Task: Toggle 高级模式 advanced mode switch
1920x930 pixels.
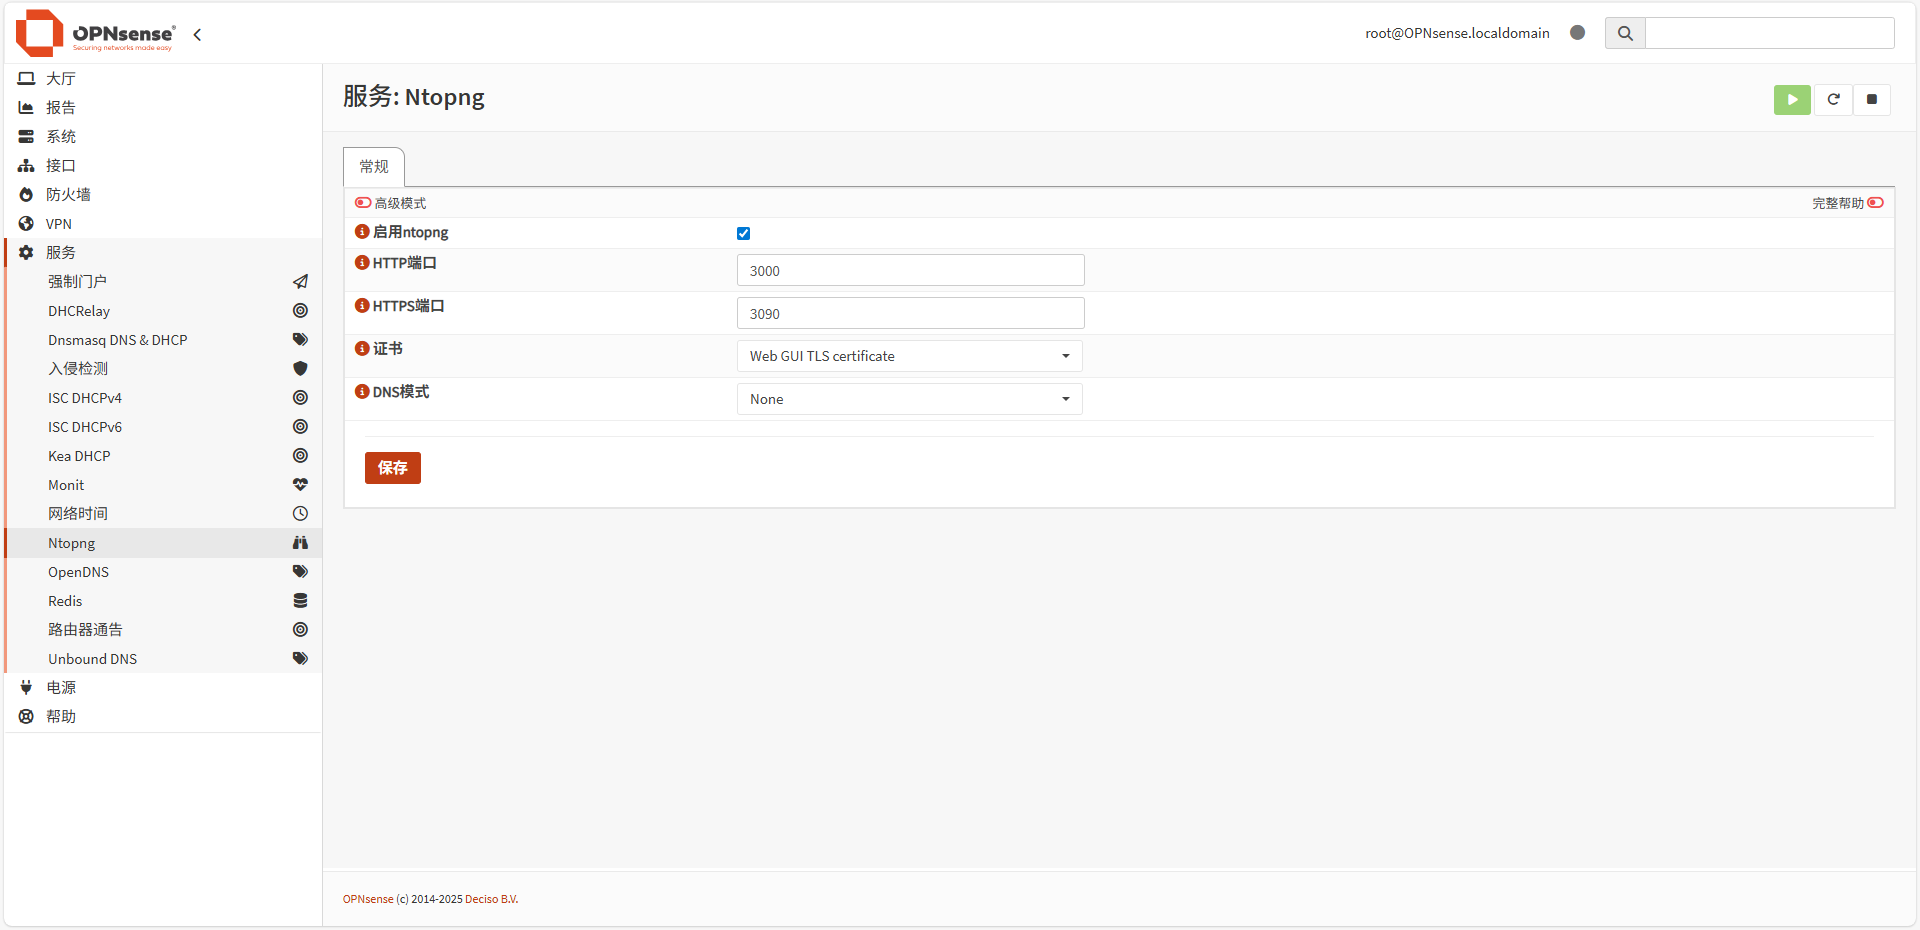Action: coord(363,203)
